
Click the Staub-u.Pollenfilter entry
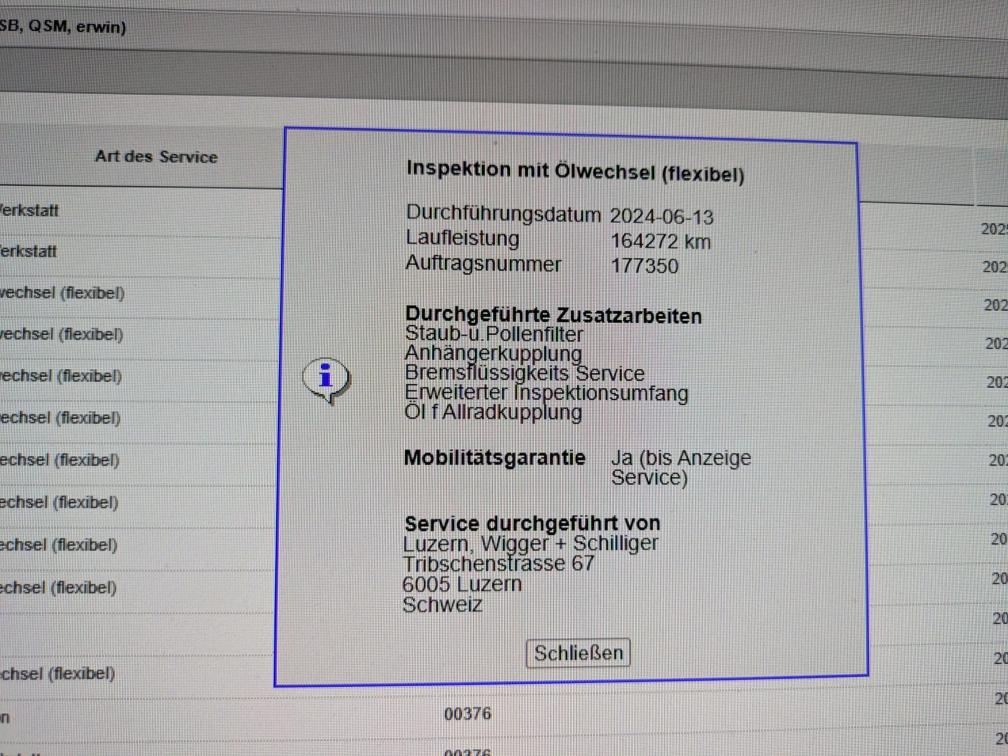pyautogui.click(x=494, y=333)
